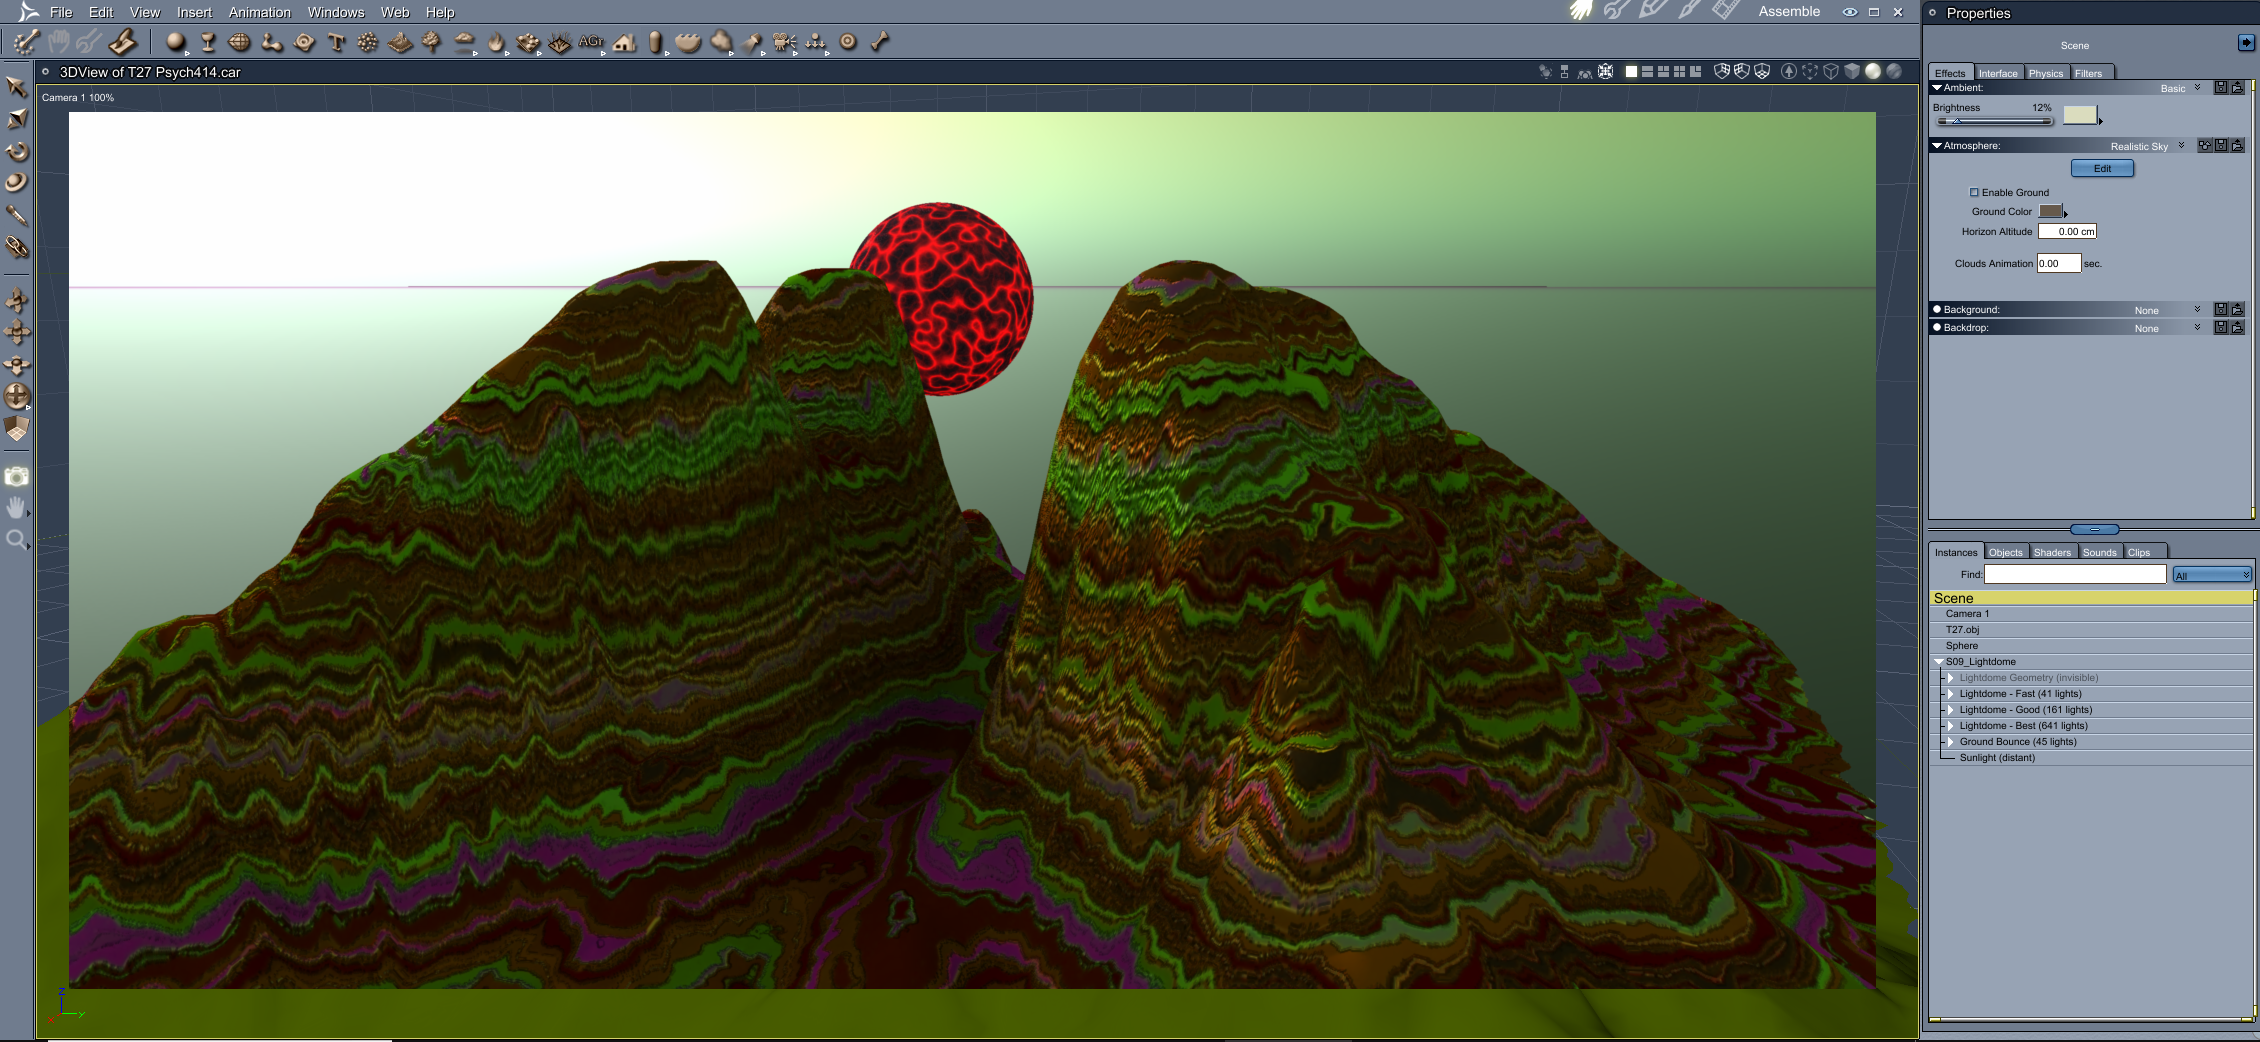Switch to four-view layout
Viewport: 2260px width, 1042px height.
(x=1679, y=72)
